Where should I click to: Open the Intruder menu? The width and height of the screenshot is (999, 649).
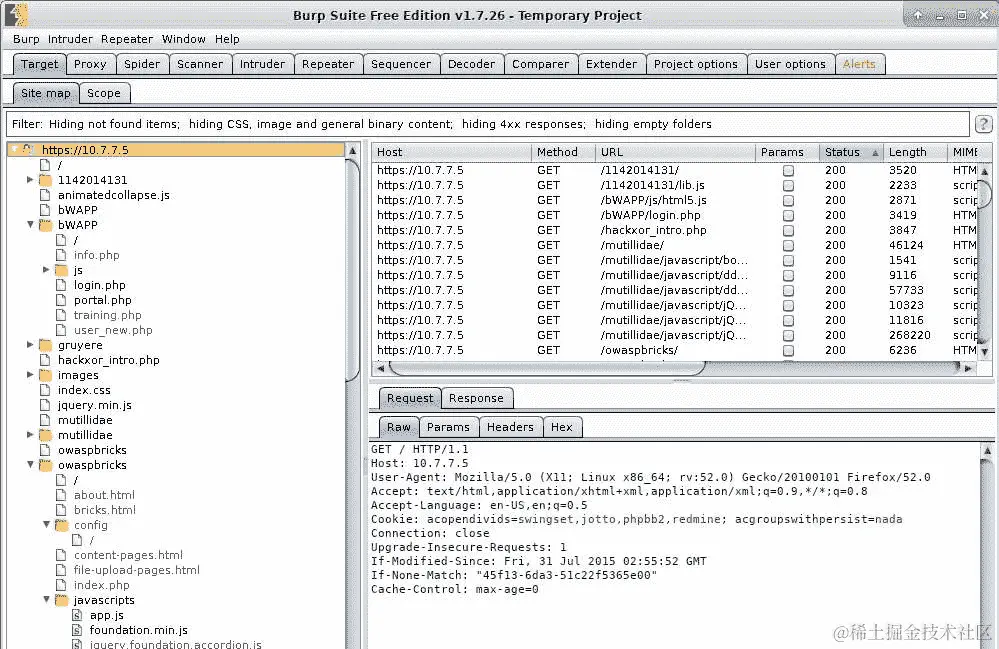(70, 39)
